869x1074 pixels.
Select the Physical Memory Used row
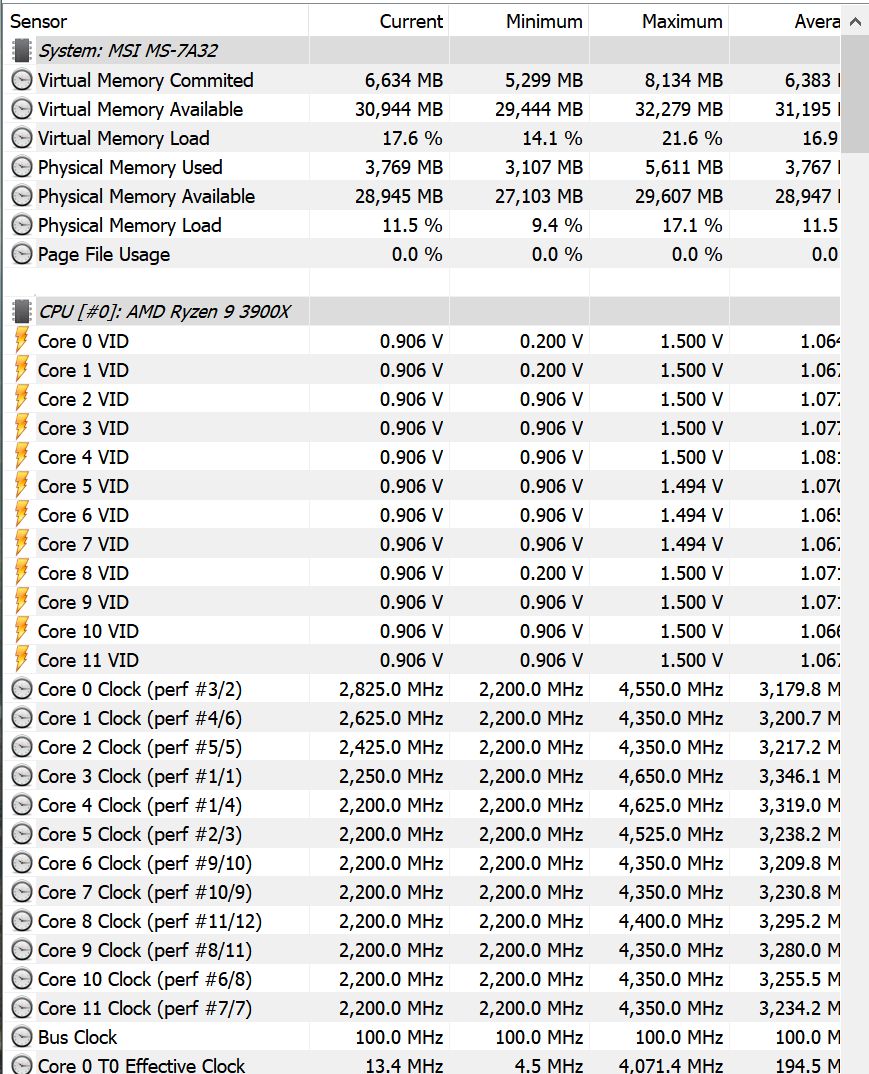coord(130,167)
